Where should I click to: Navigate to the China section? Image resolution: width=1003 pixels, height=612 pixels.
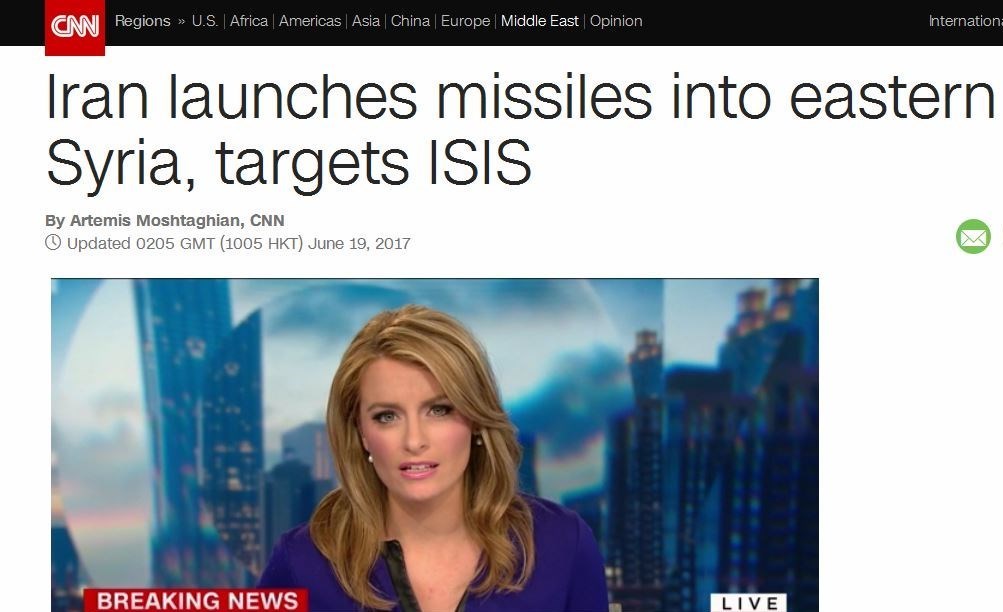[410, 21]
